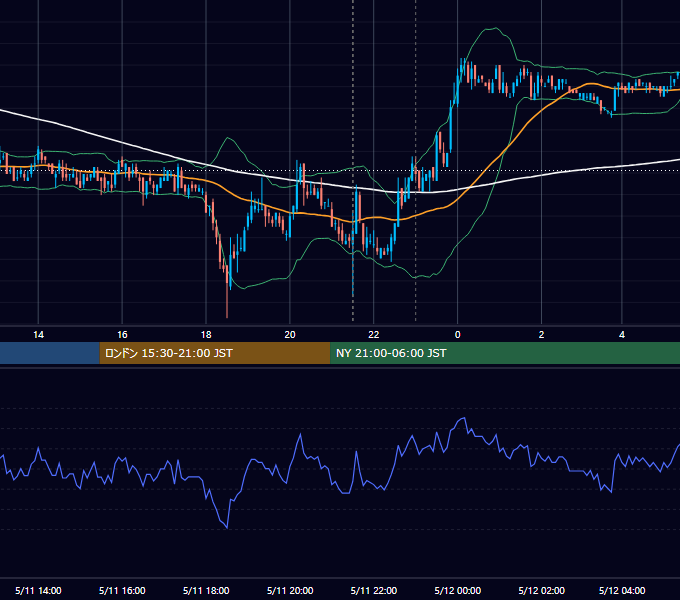Click the '14' hour label on the upper axis
This screenshot has width=680, height=600.
pyautogui.click(x=39, y=335)
